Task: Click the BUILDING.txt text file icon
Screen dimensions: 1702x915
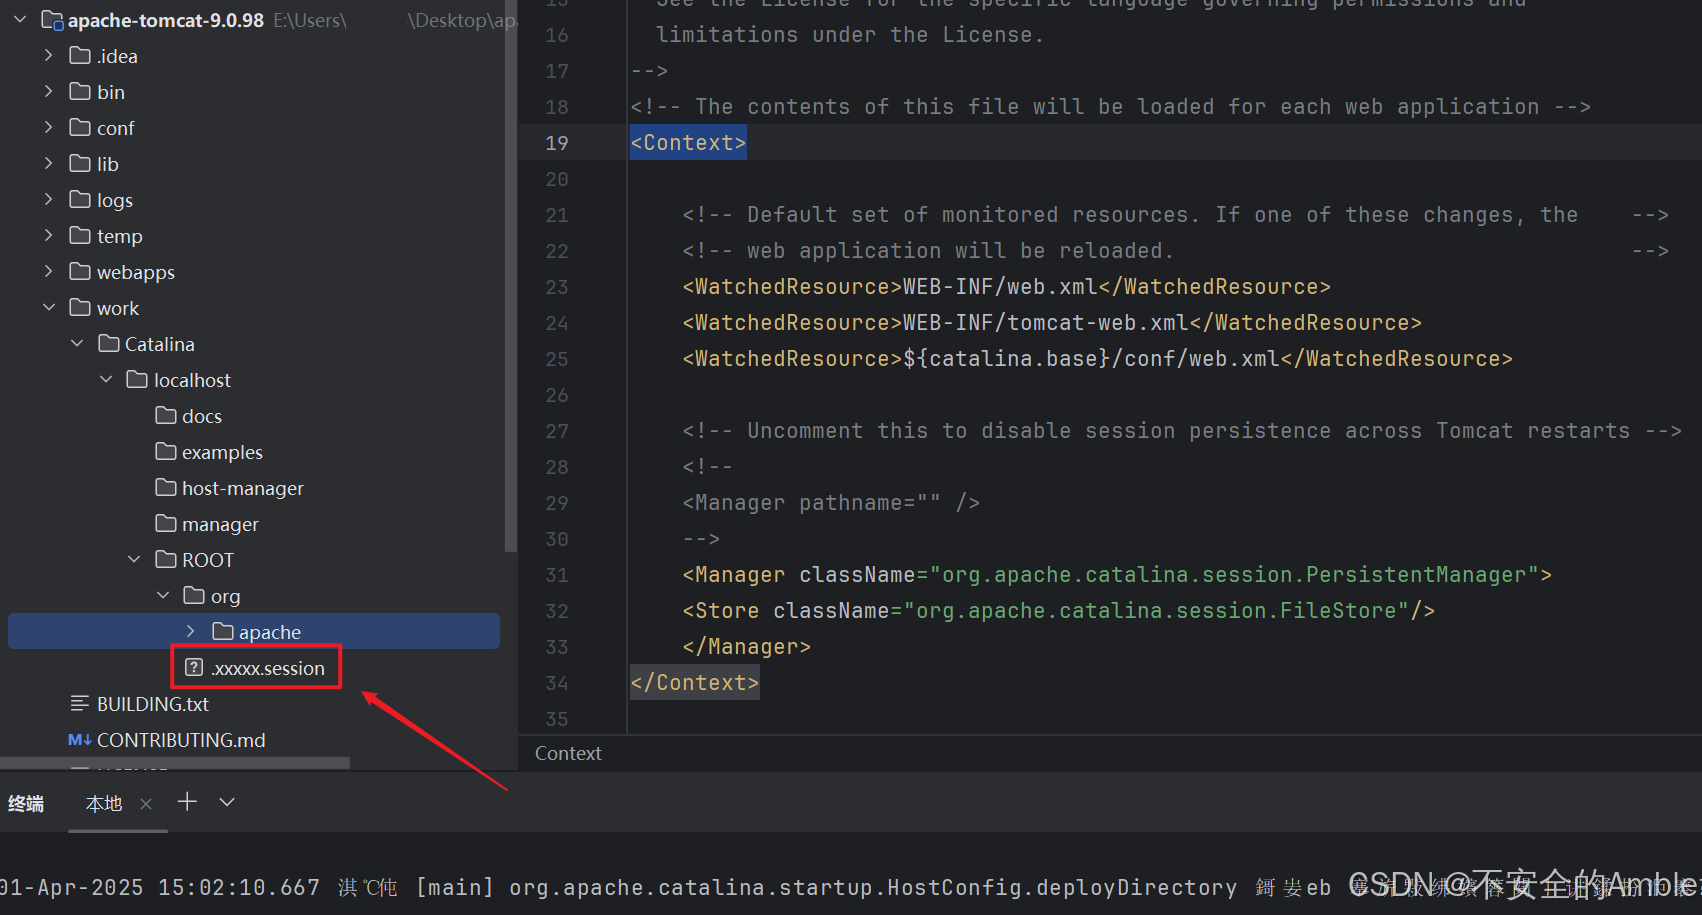Action: click(80, 703)
